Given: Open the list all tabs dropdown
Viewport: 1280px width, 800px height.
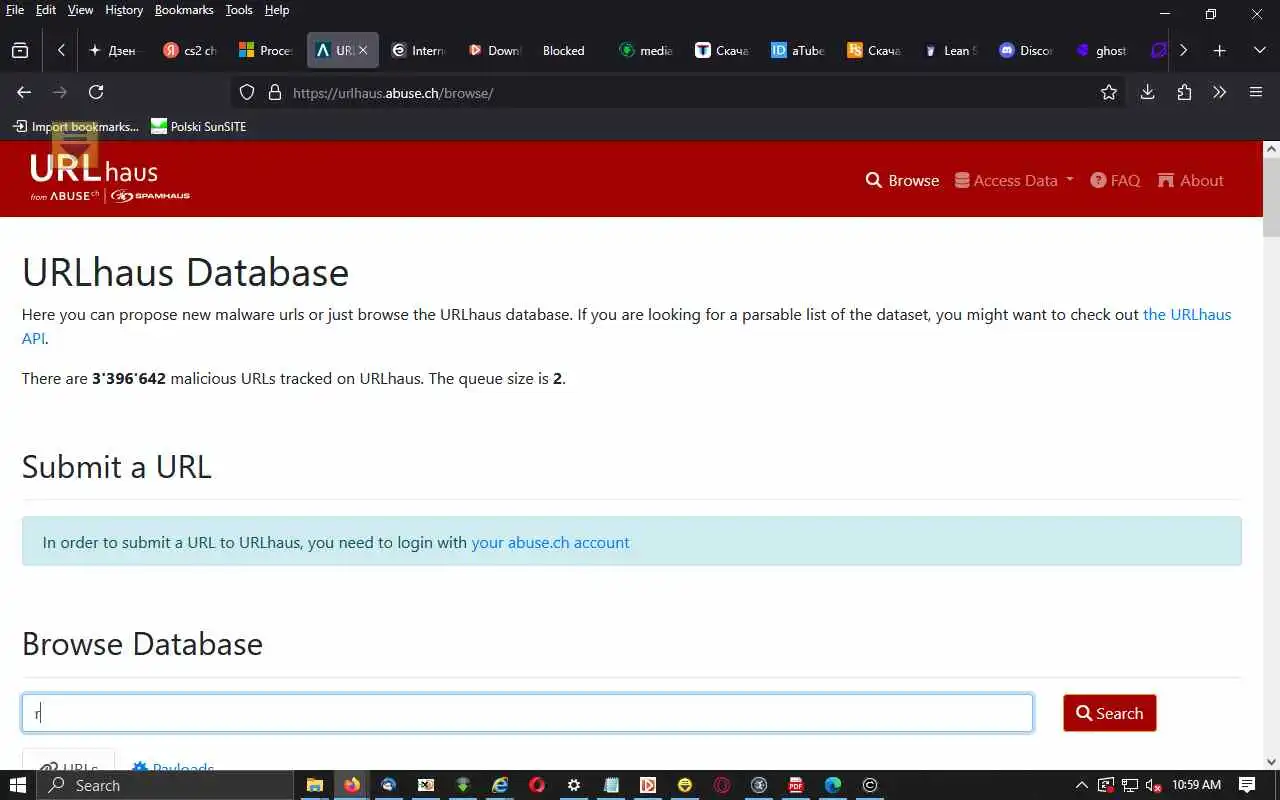Looking at the screenshot, I should point(1259,50).
